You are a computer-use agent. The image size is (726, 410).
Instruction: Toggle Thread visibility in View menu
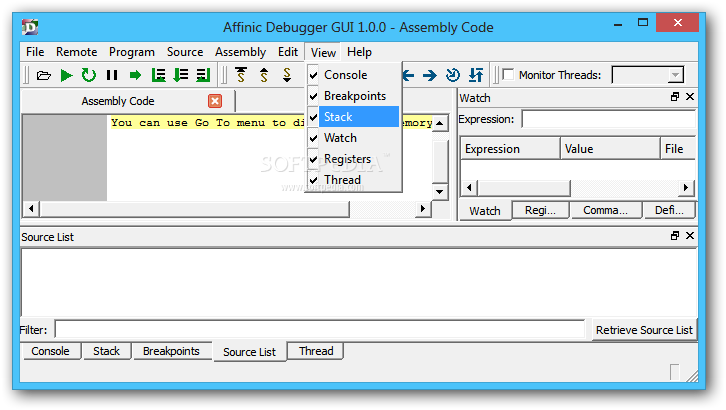coord(354,180)
